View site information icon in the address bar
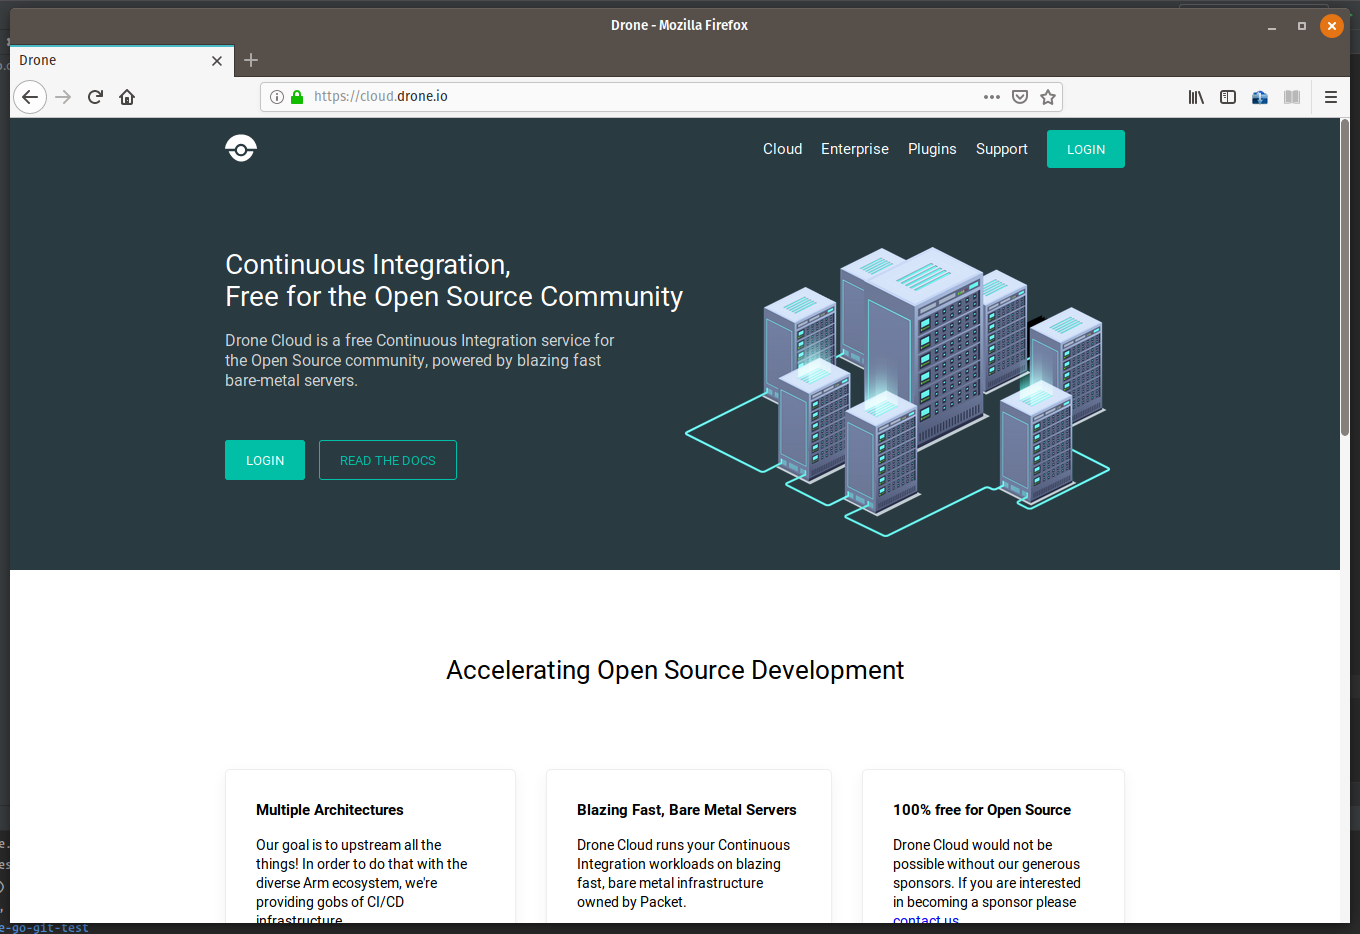1360x934 pixels. (x=277, y=97)
